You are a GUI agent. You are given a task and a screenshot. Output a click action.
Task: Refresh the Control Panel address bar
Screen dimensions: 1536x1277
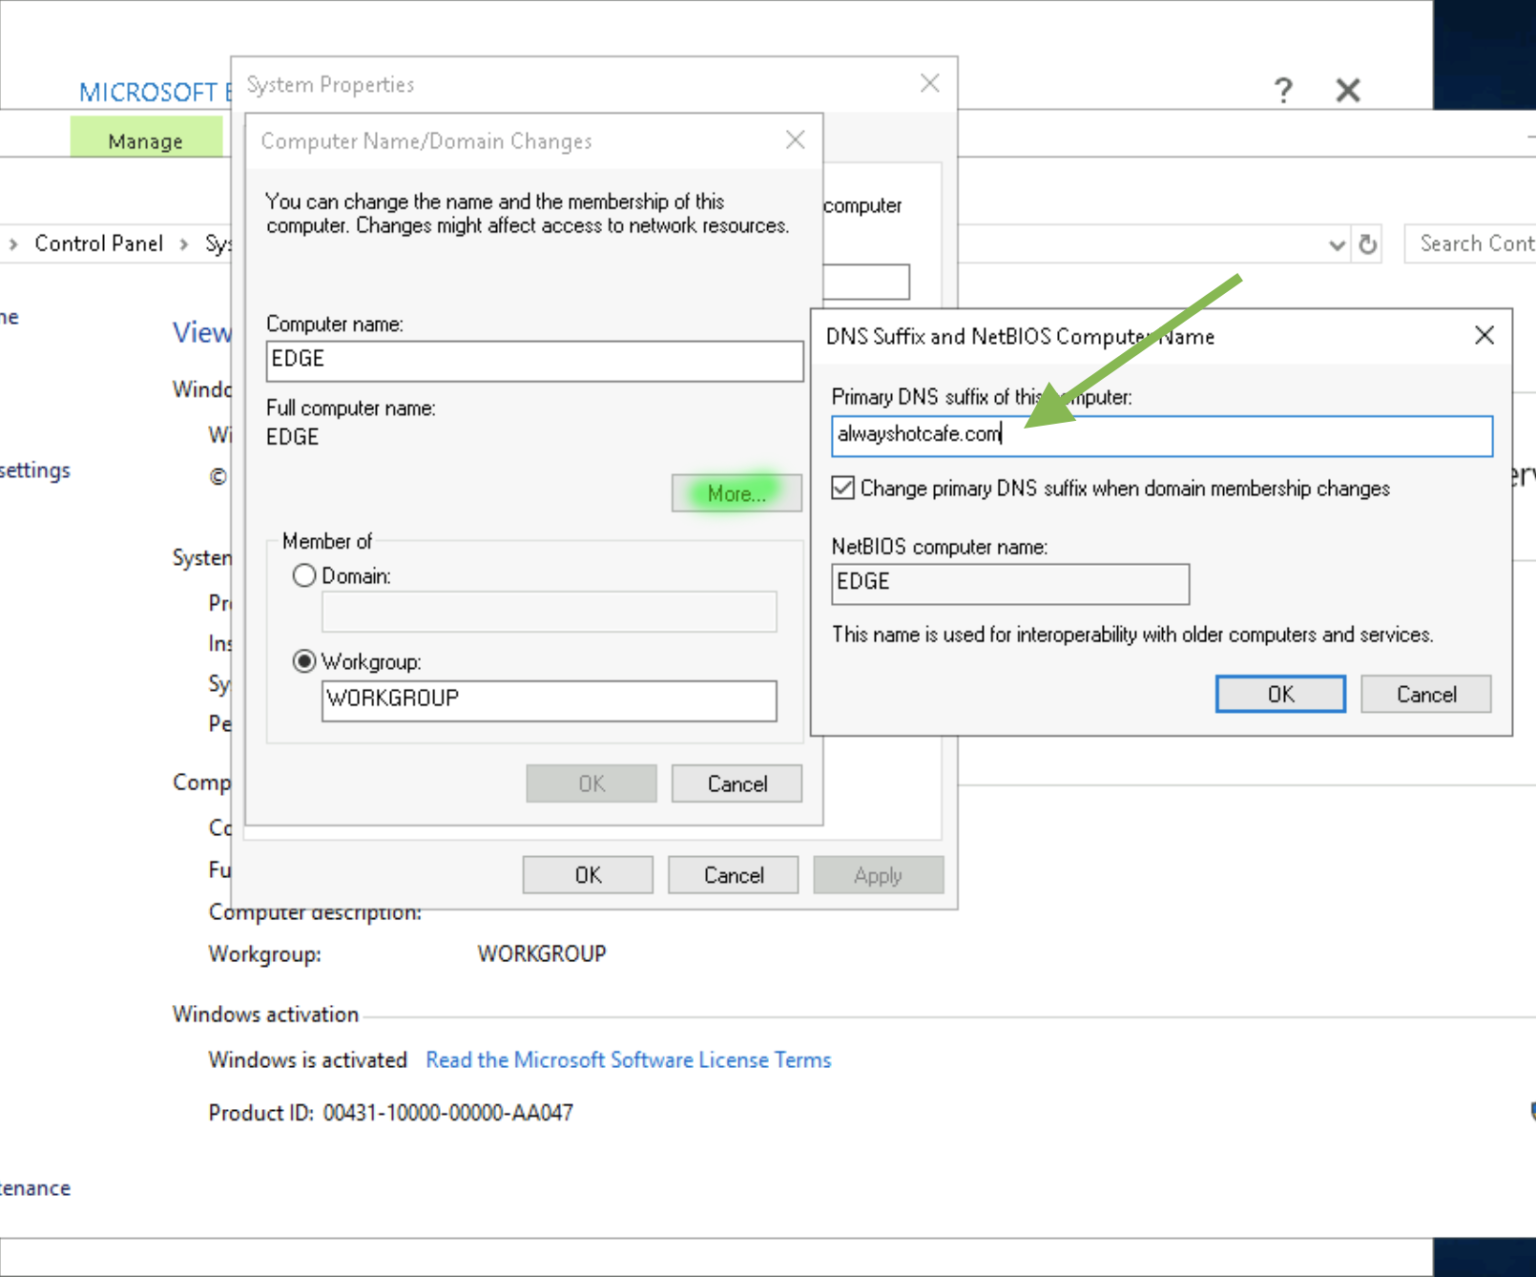coord(1367,244)
